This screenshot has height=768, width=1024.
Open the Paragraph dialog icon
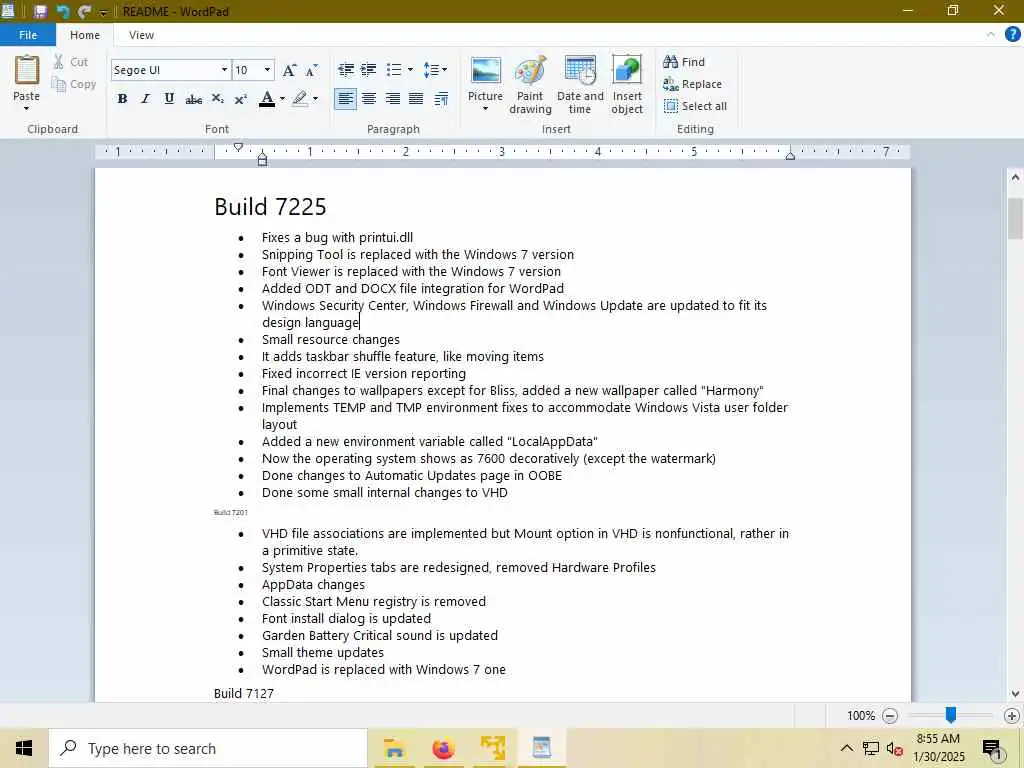pos(441,99)
